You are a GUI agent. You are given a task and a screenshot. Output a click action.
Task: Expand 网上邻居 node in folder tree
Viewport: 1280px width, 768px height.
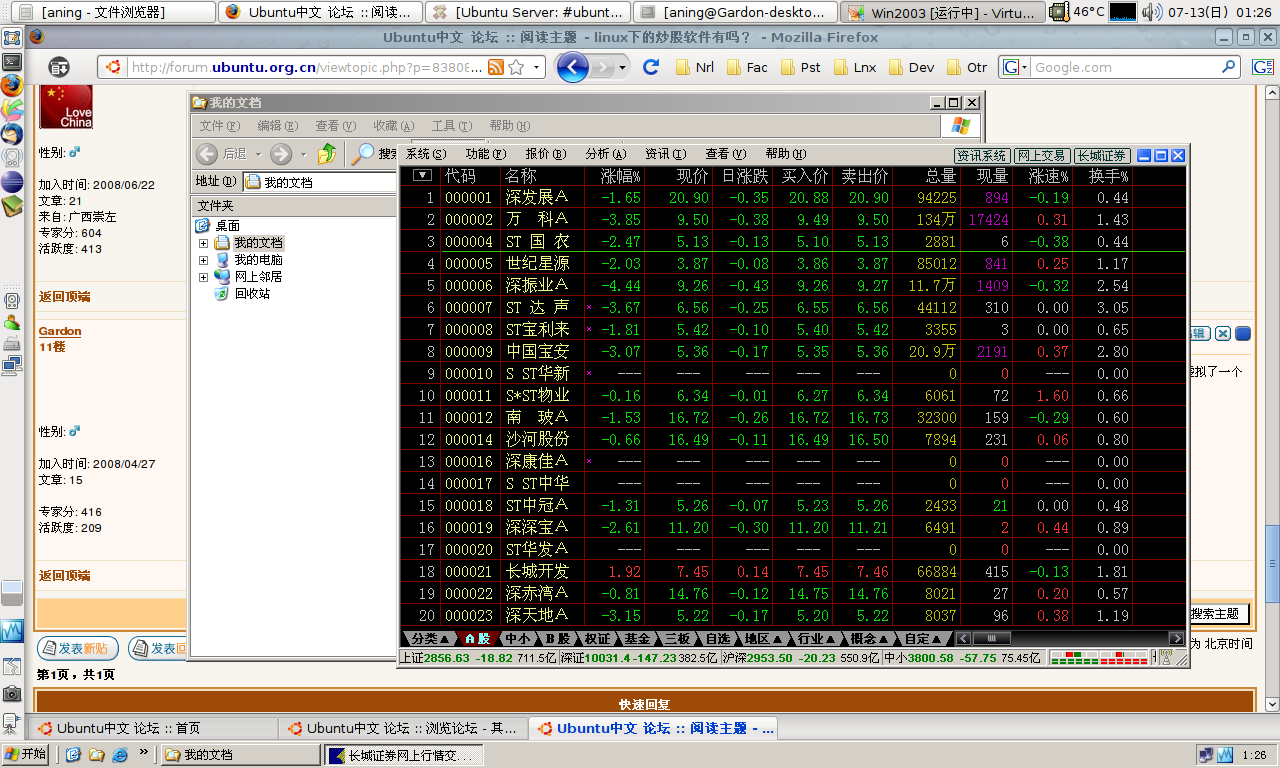pos(203,277)
